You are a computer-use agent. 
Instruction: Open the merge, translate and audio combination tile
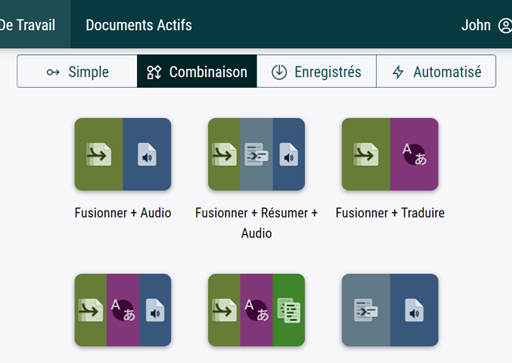coord(123,310)
